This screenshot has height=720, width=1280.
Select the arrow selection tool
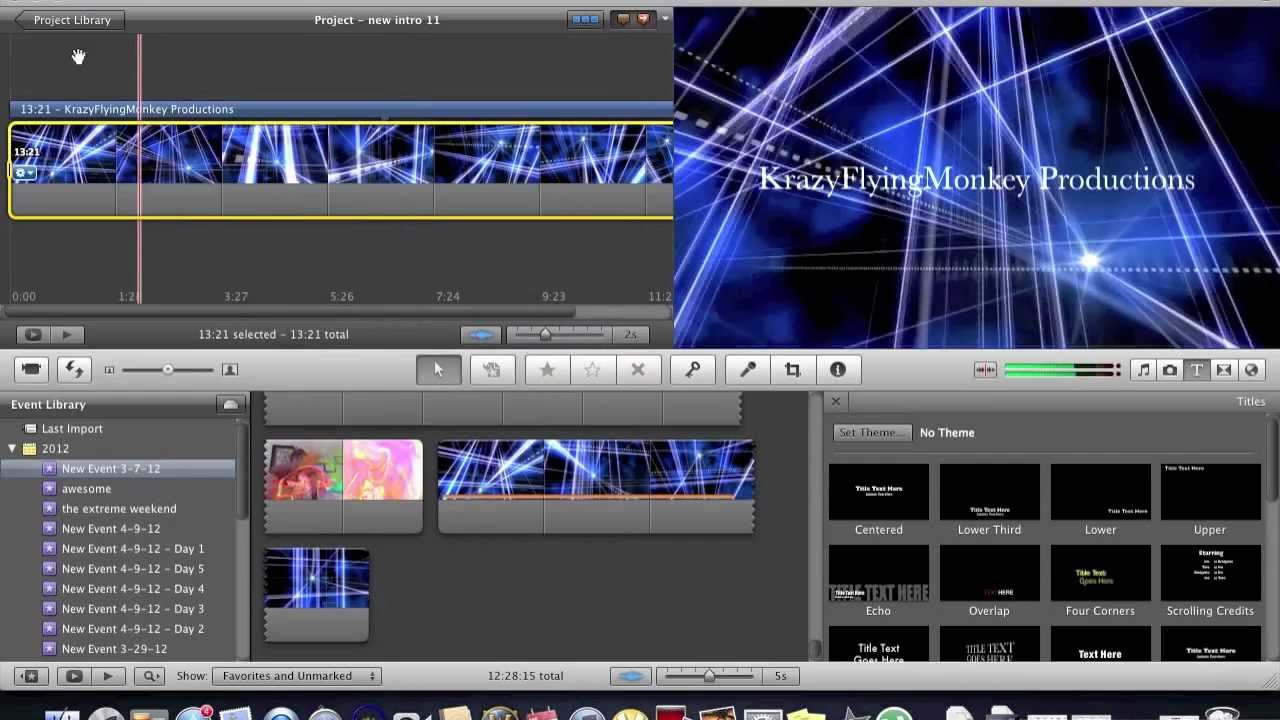pos(438,370)
